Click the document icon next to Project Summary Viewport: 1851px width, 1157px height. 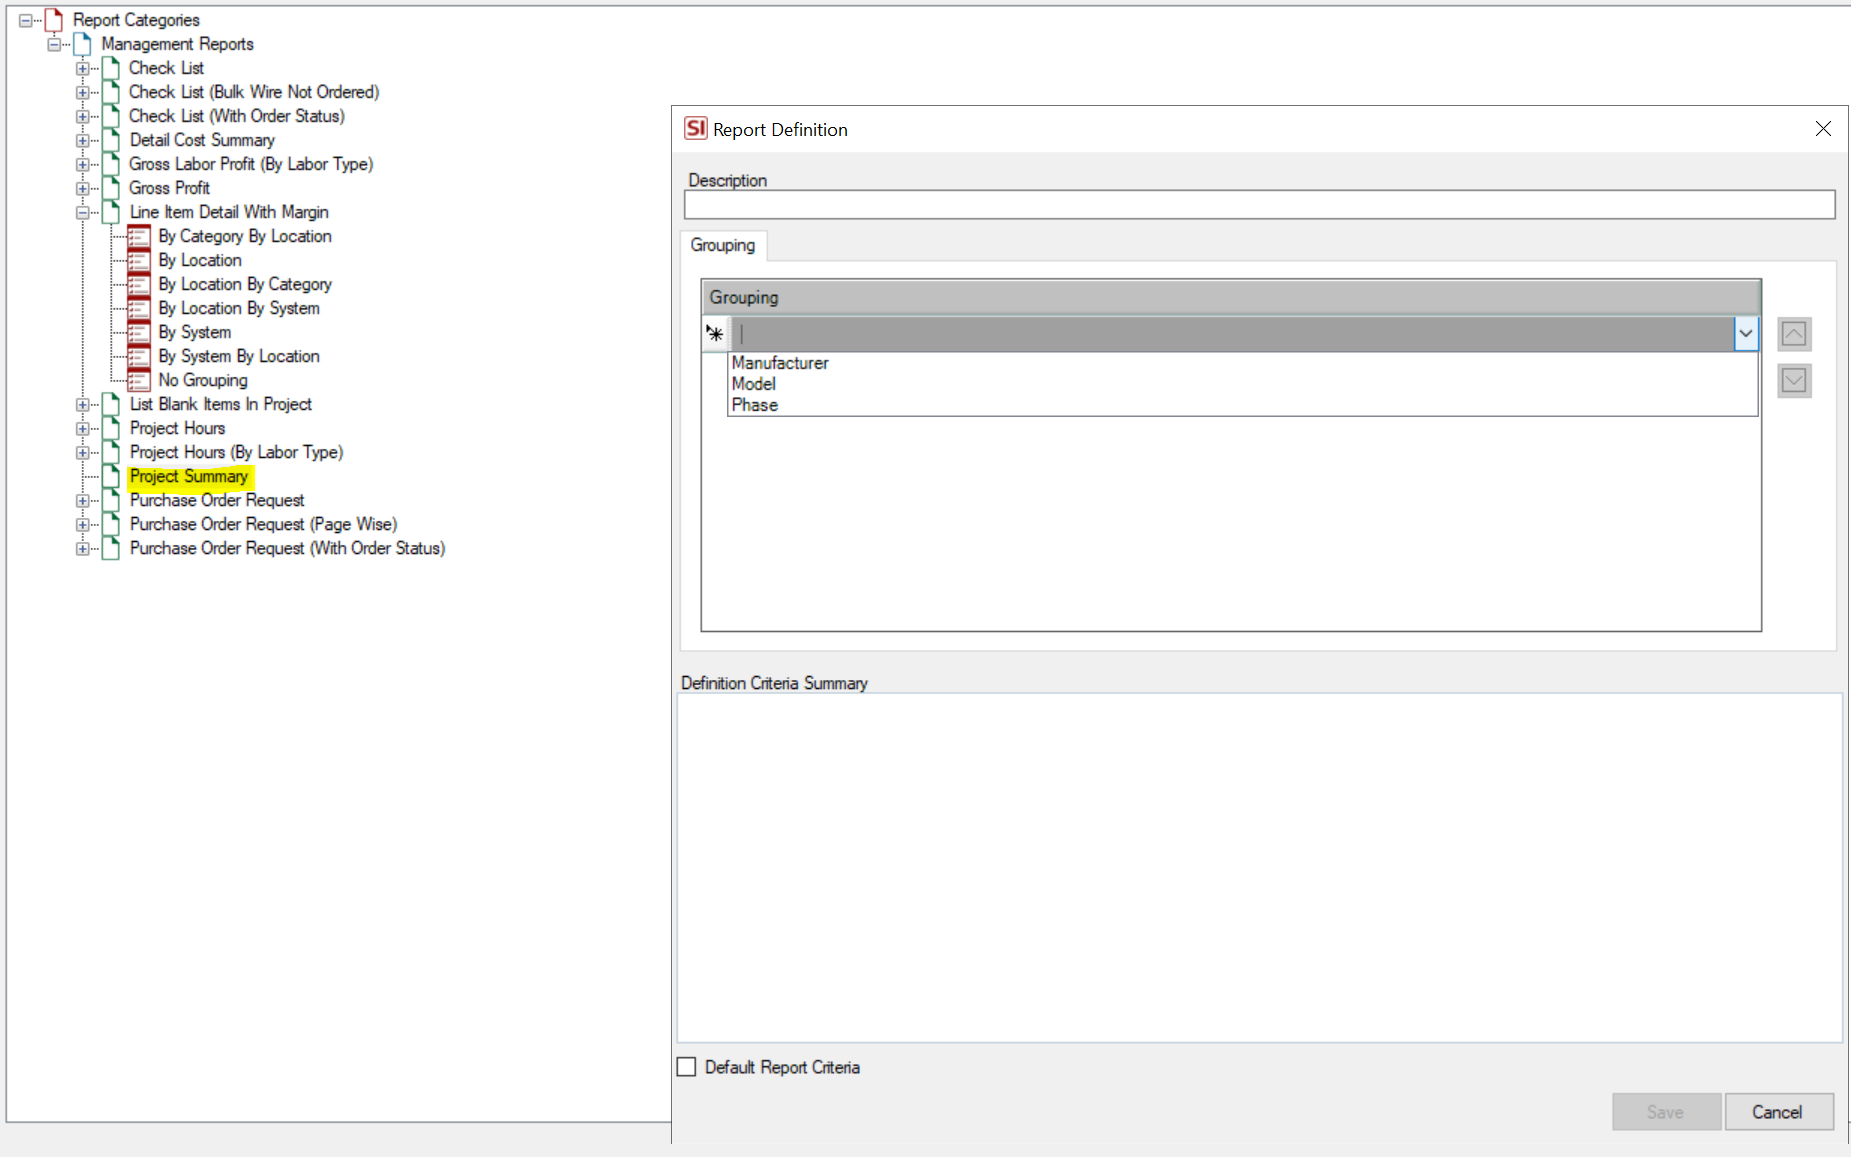click(x=109, y=476)
